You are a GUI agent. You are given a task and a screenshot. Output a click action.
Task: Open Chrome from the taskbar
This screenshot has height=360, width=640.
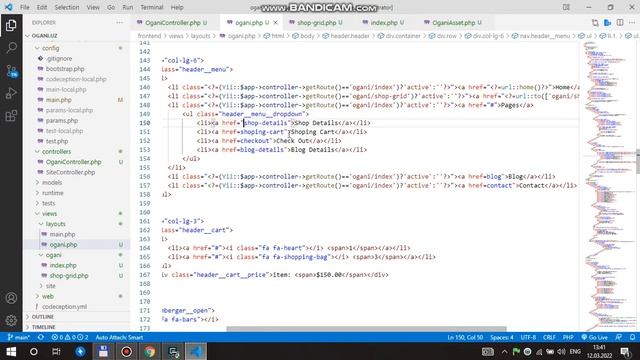(x=149, y=351)
